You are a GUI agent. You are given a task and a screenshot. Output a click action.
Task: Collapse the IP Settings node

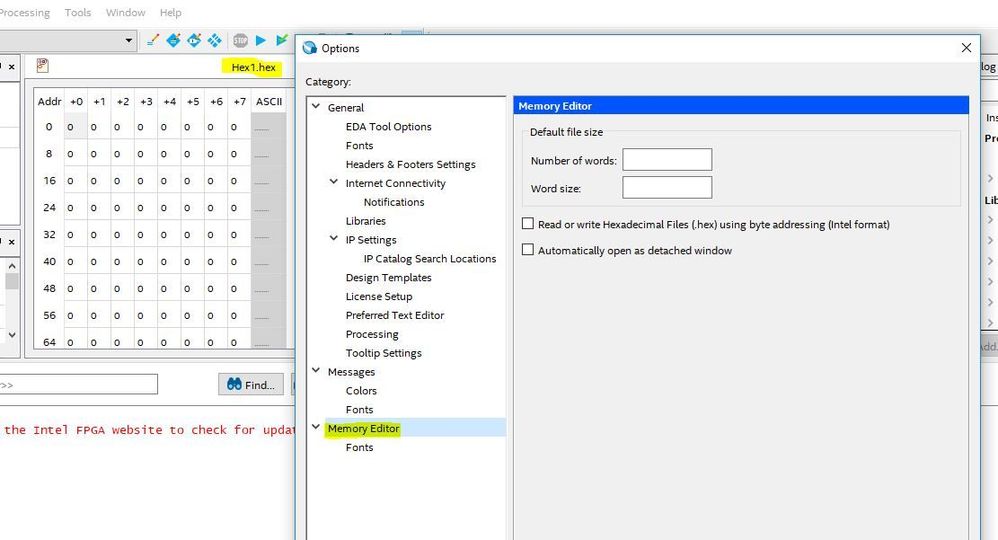click(x=334, y=239)
